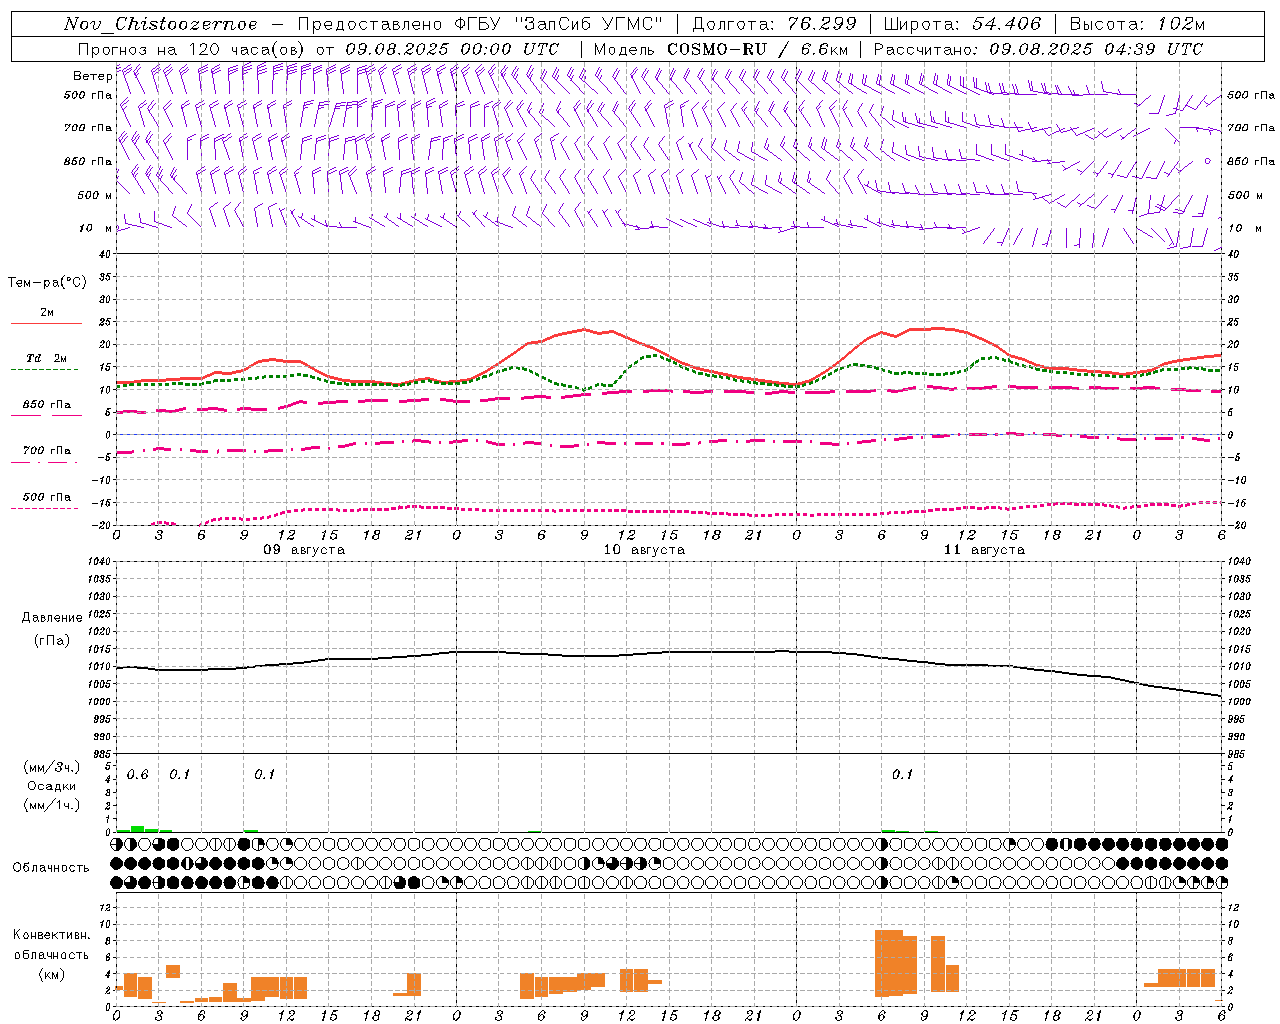Viewport: 1280px width, 1024px height.
Task: Click the 10 августа date label
Action: coord(644,550)
